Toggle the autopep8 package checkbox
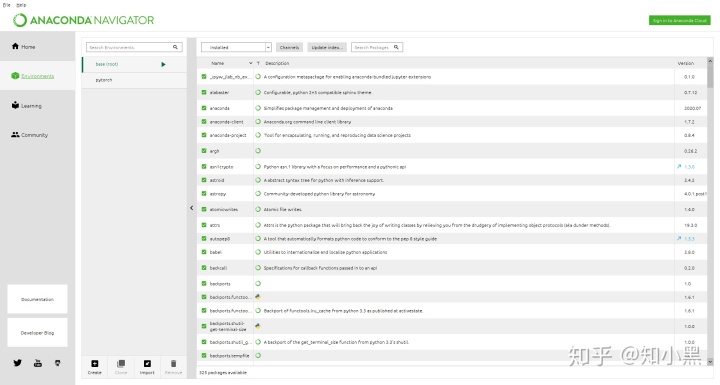Image resolution: width=720 pixels, height=385 pixels. pos(204,238)
